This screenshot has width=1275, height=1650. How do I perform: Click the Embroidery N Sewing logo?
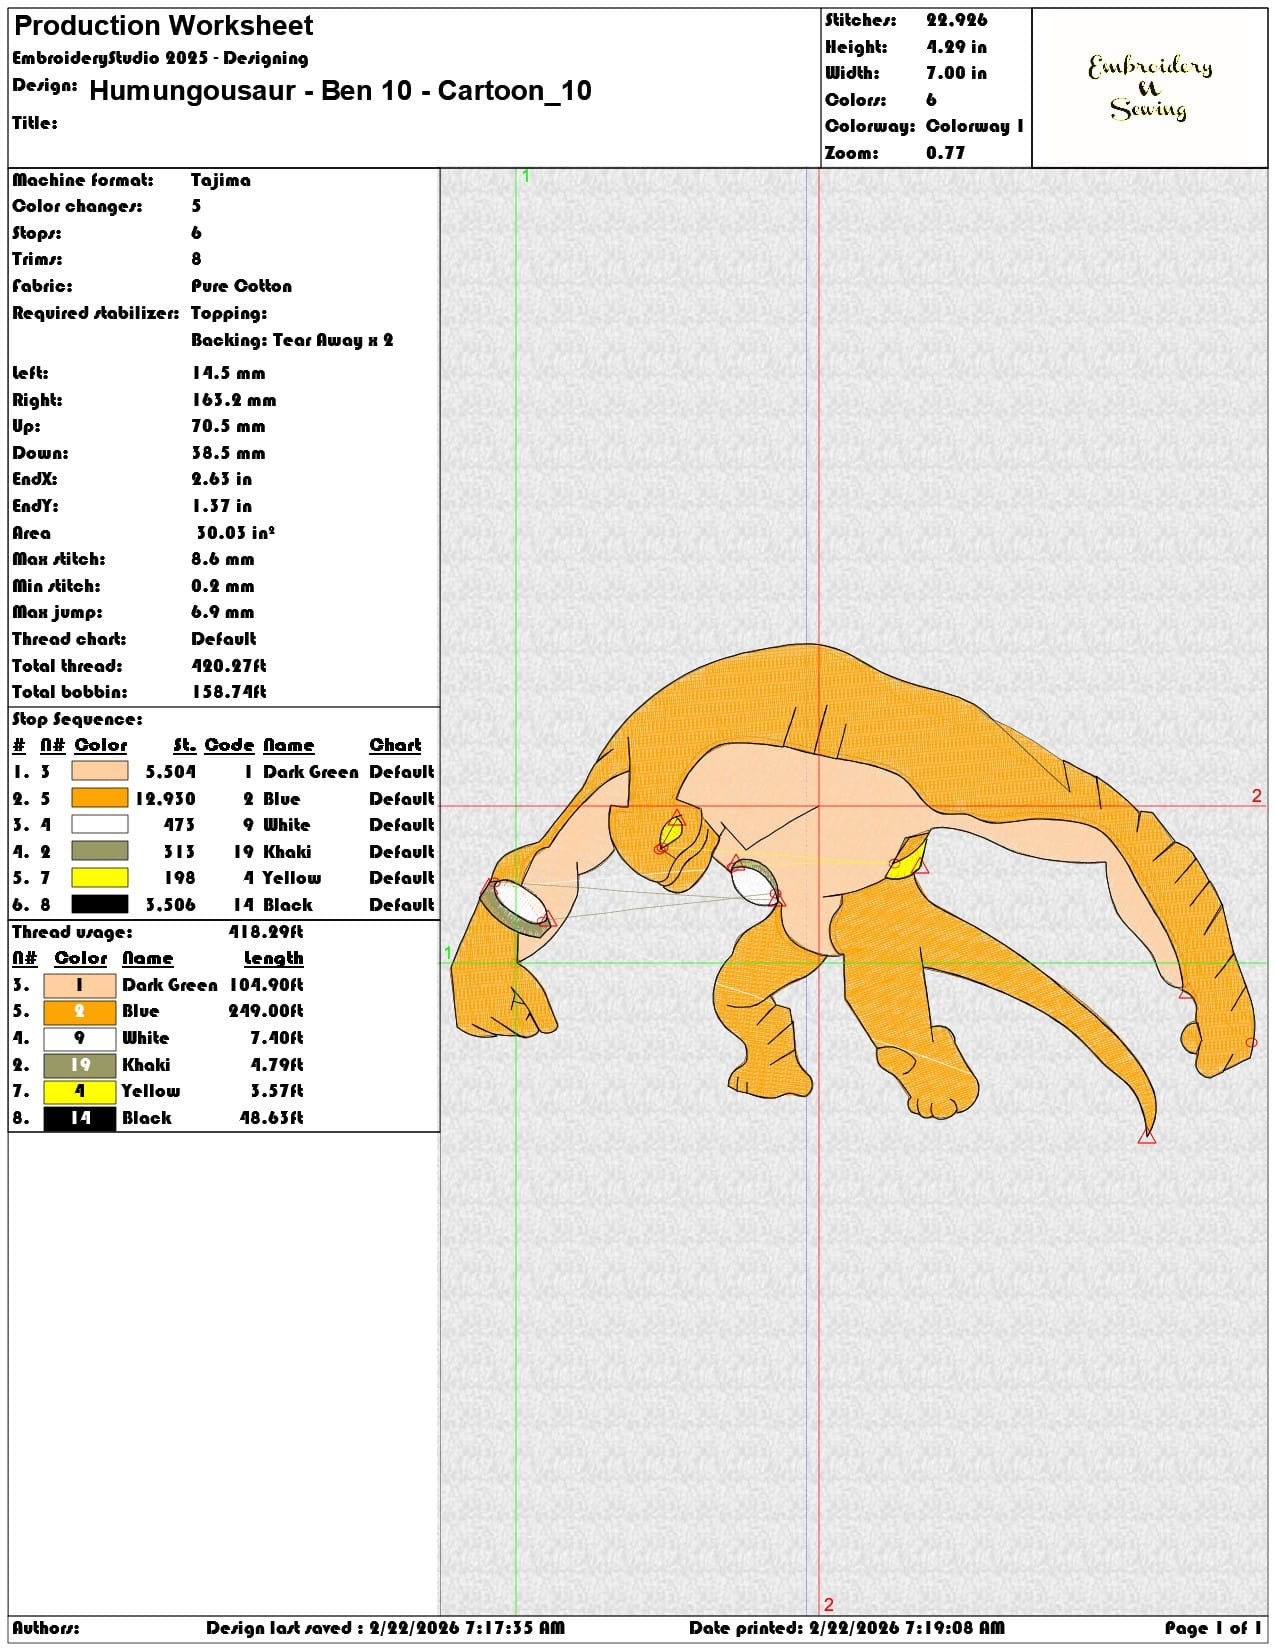pos(1150,88)
